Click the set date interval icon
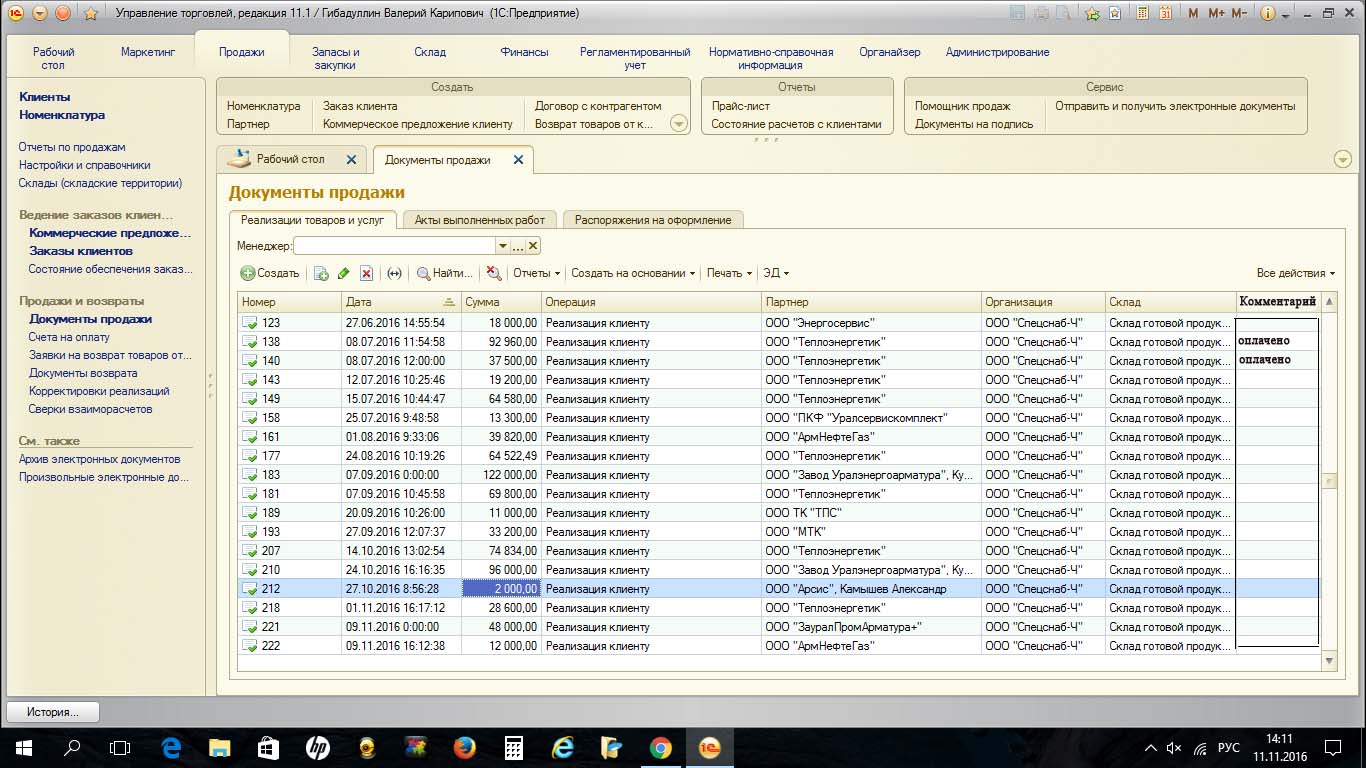The height and width of the screenshot is (768, 1366). [394, 273]
